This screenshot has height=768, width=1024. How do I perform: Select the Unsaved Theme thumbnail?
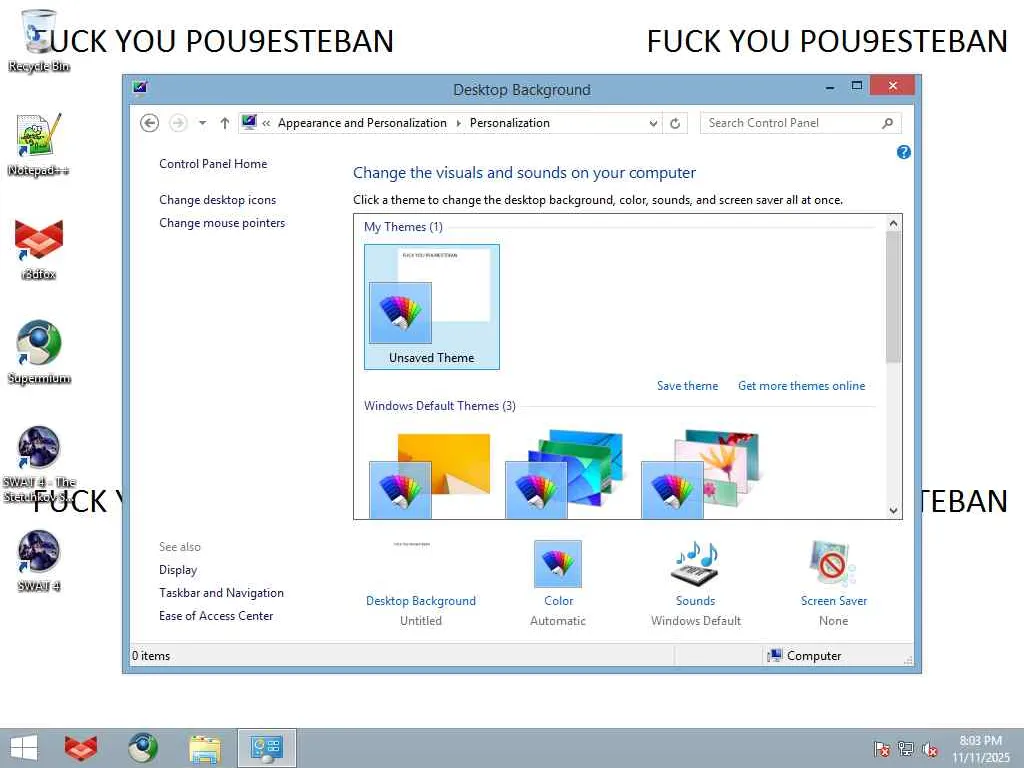(432, 307)
